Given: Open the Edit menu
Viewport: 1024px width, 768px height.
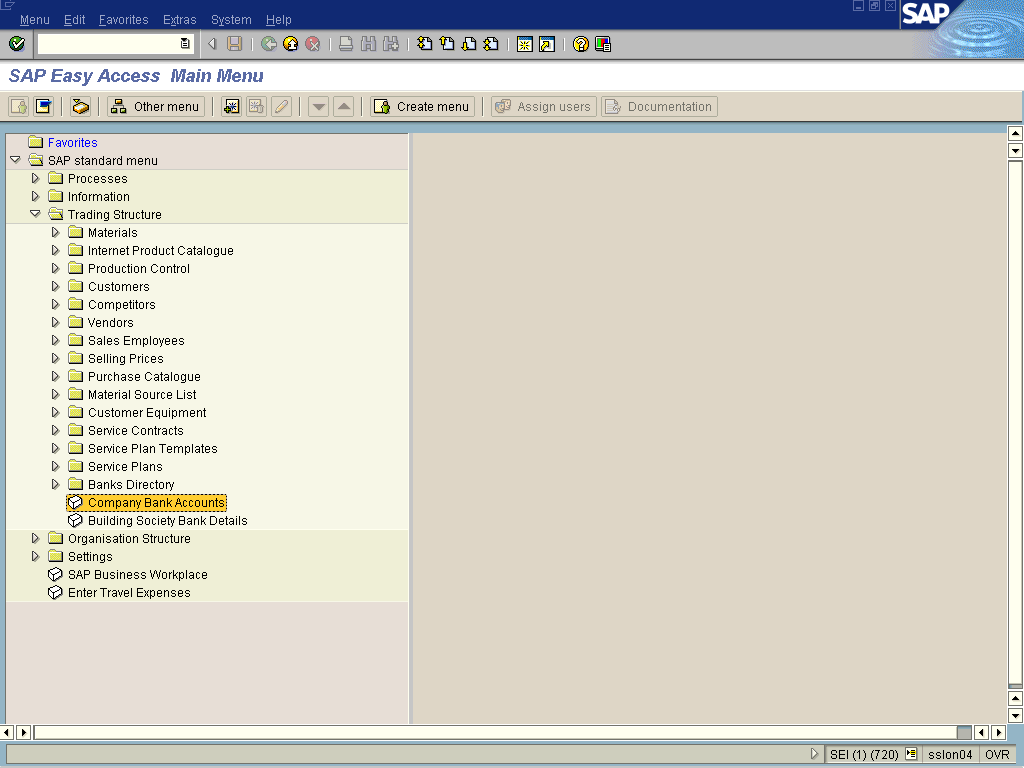Looking at the screenshot, I should [x=74, y=20].
